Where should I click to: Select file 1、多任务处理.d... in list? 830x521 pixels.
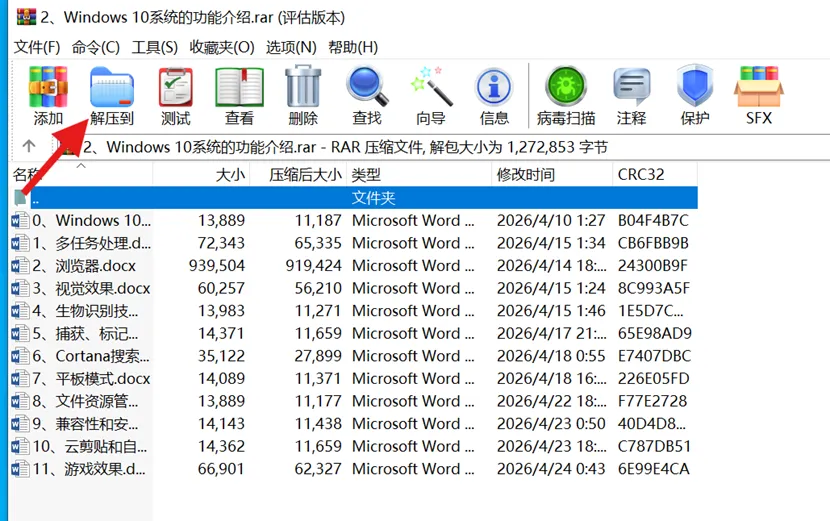click(354, 243)
